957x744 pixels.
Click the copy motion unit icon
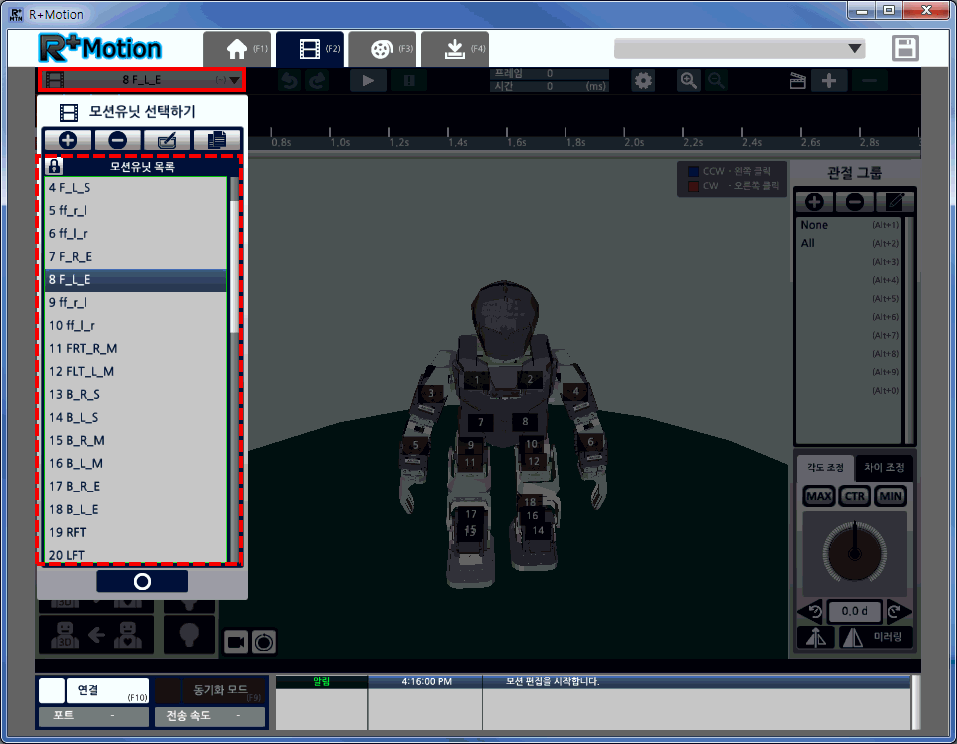point(216,141)
